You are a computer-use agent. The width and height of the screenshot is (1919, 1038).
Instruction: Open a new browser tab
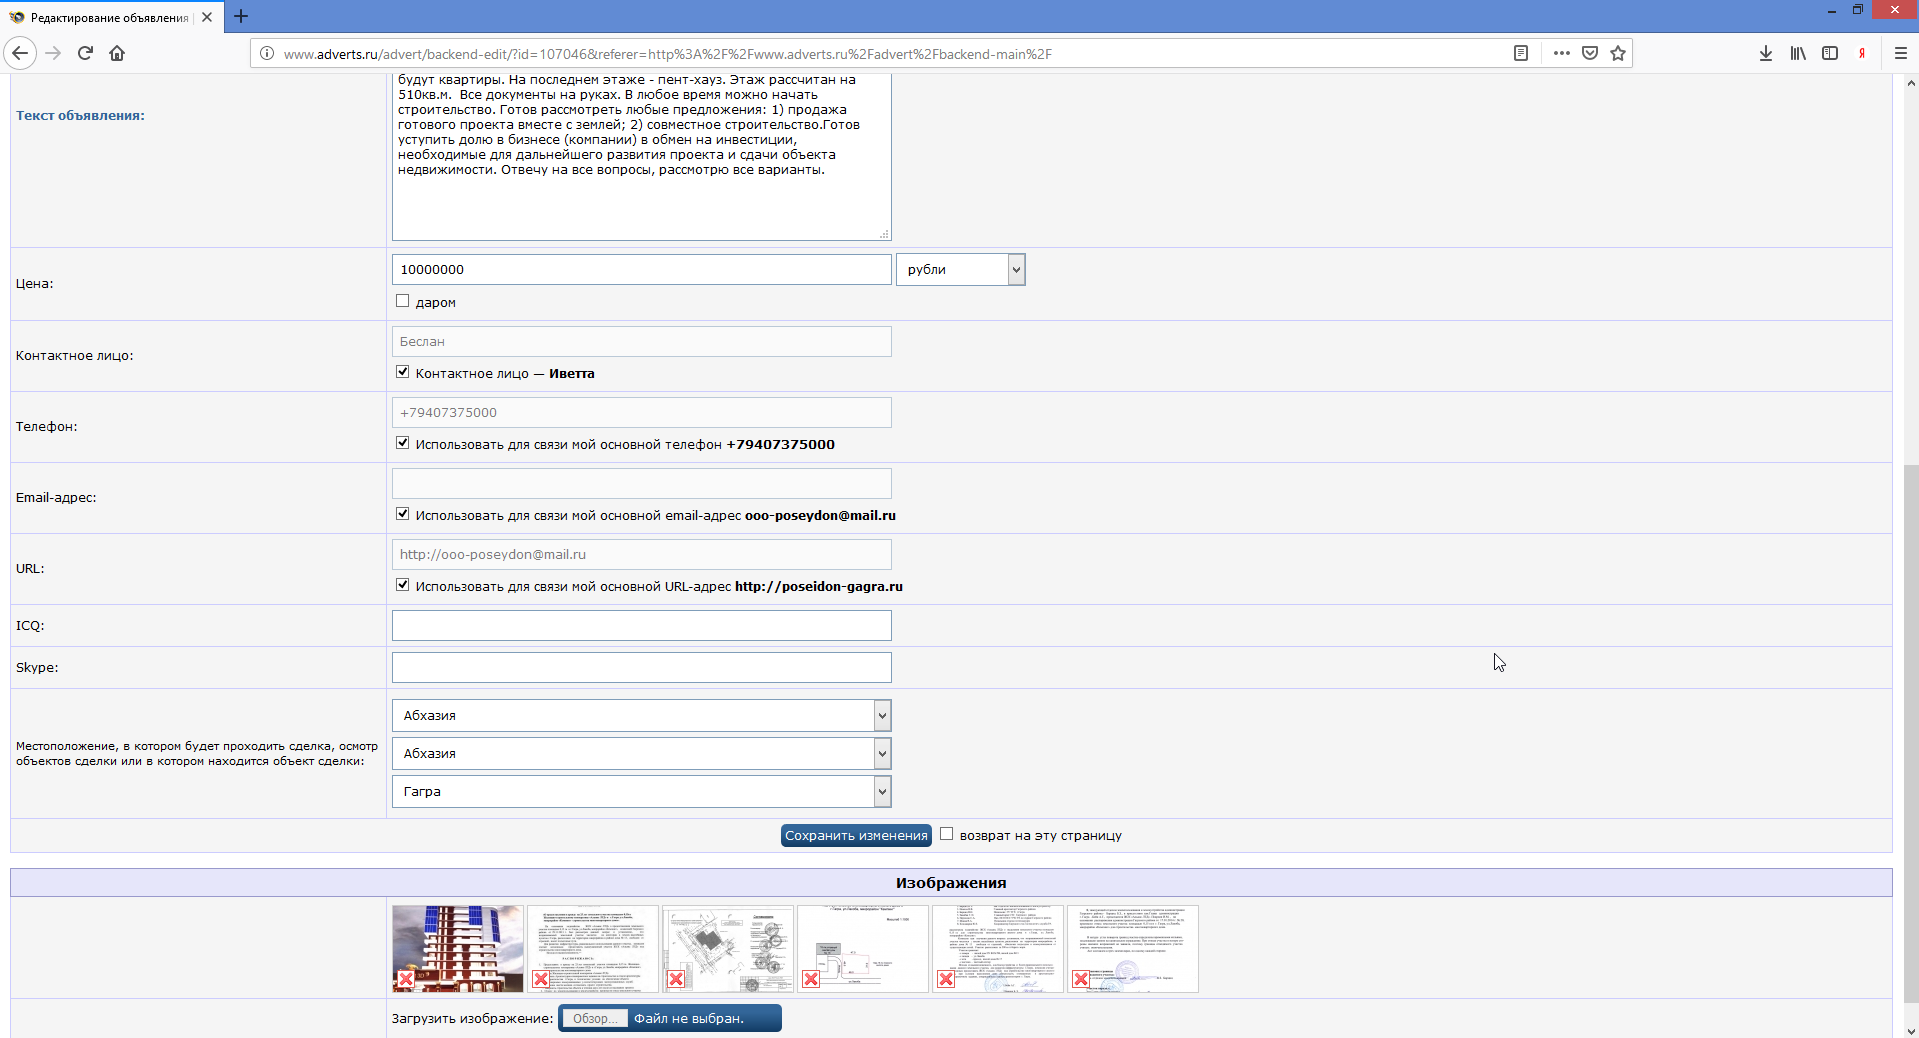(x=241, y=17)
